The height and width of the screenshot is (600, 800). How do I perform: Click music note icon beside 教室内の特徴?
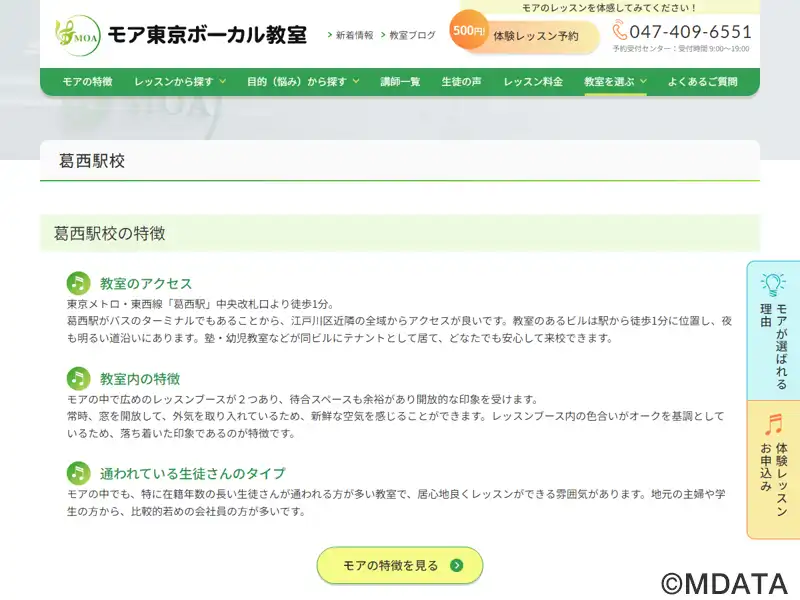coord(79,379)
